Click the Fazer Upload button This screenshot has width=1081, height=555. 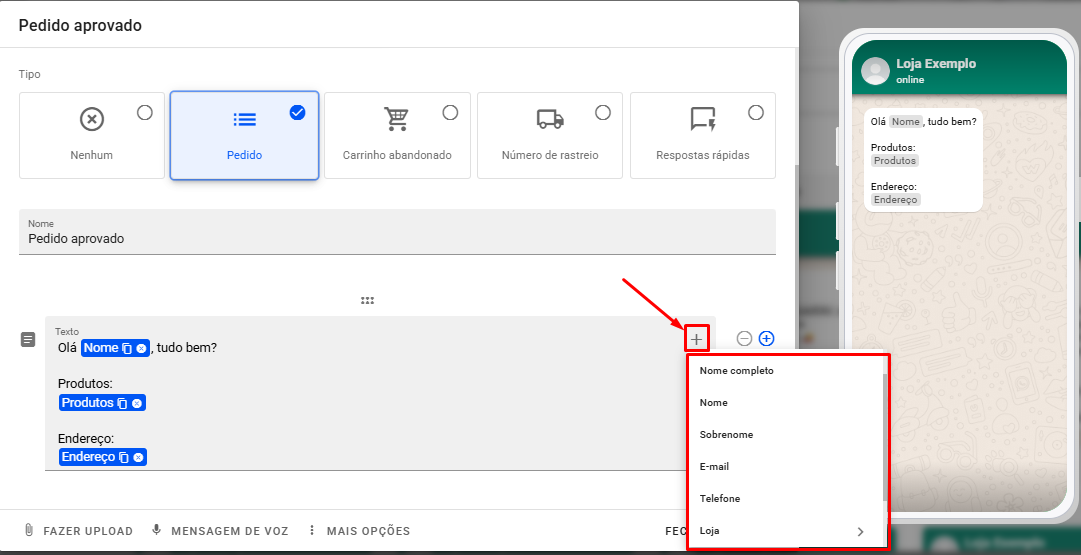(78, 531)
